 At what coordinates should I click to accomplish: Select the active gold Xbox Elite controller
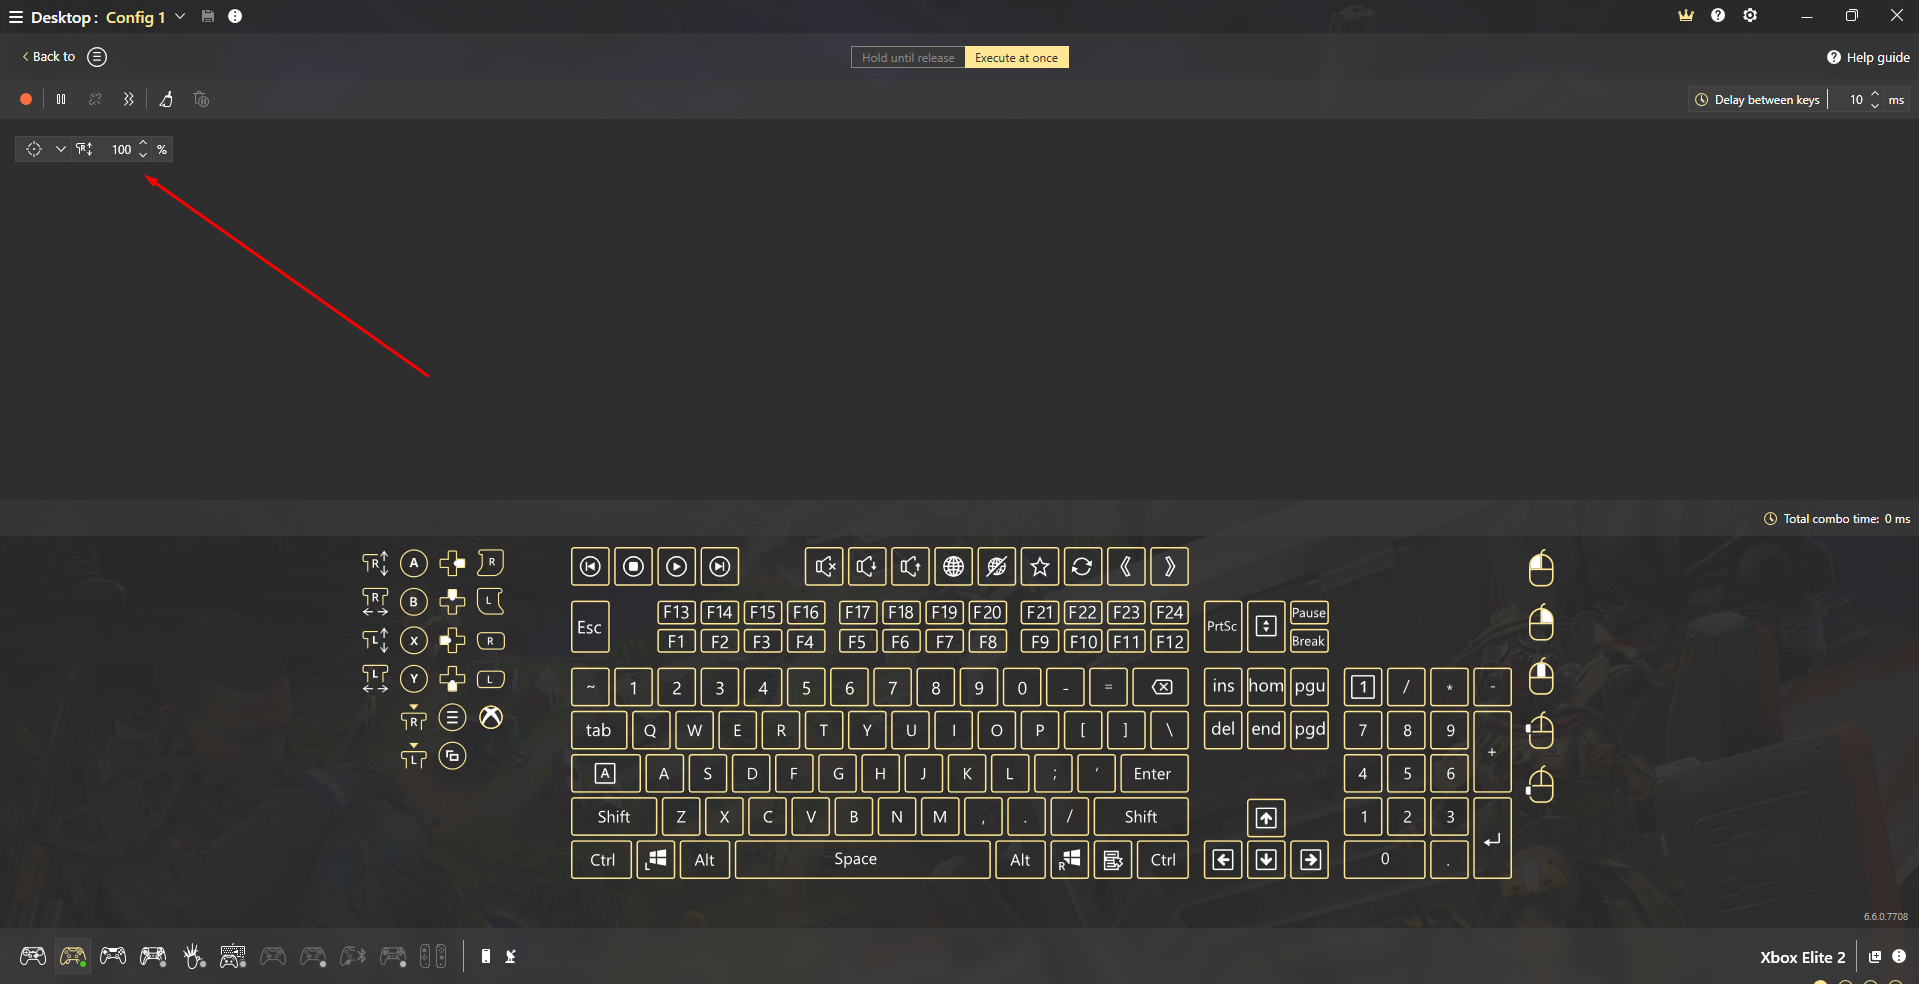point(73,956)
